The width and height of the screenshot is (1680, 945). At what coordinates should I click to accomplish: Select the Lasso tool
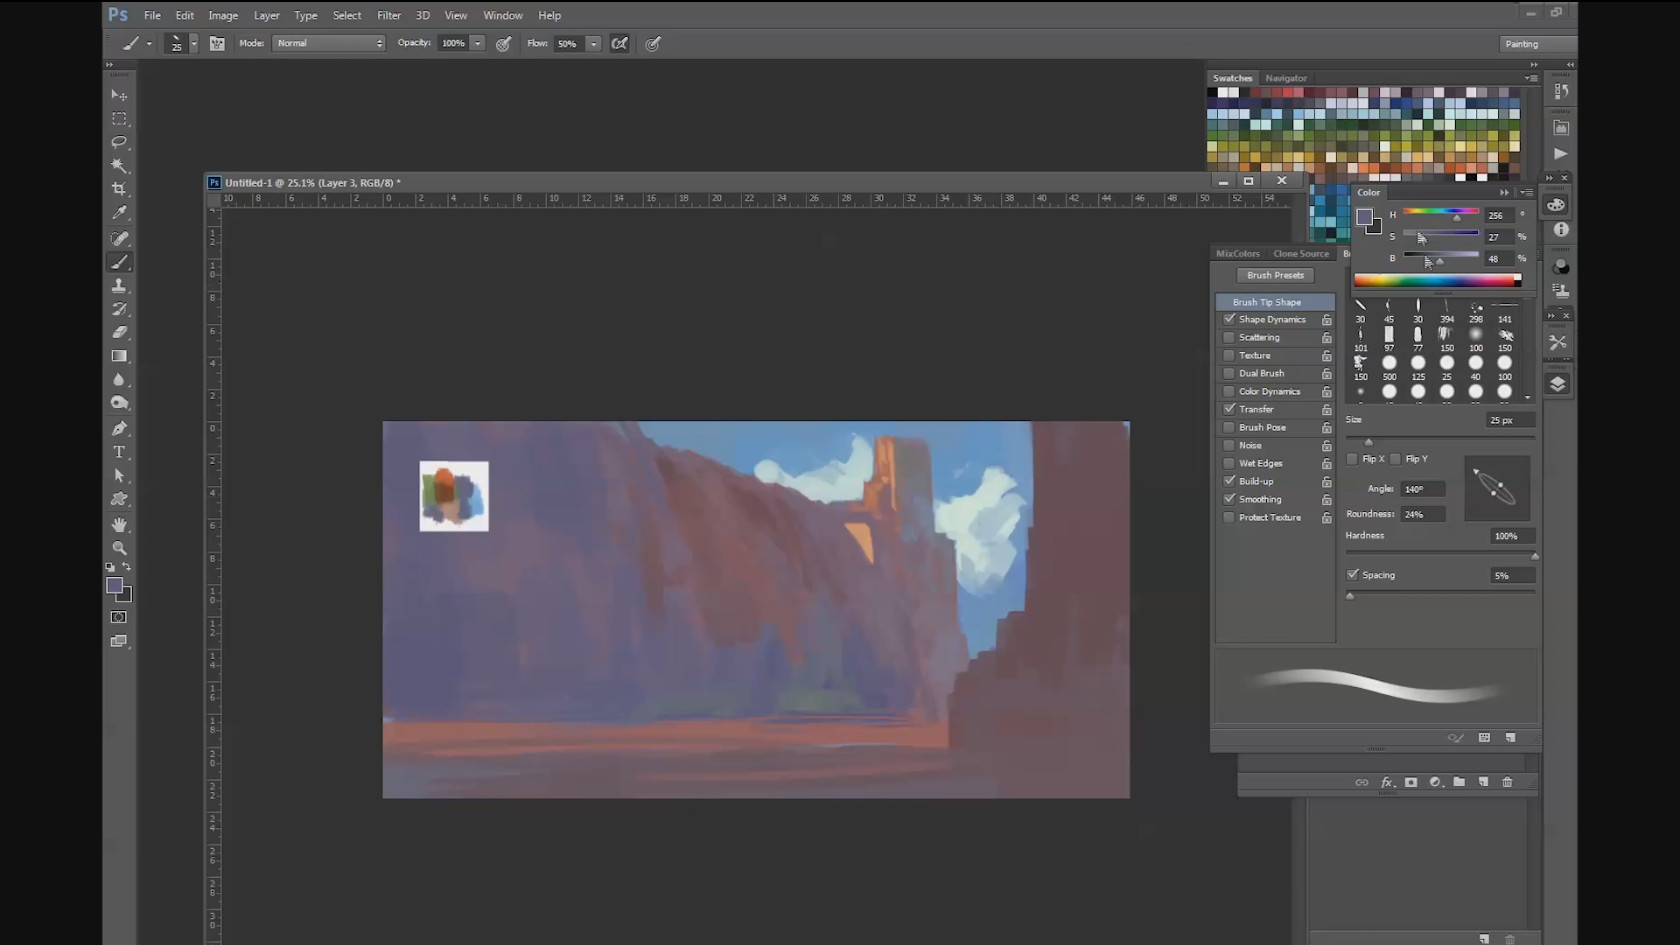119,142
